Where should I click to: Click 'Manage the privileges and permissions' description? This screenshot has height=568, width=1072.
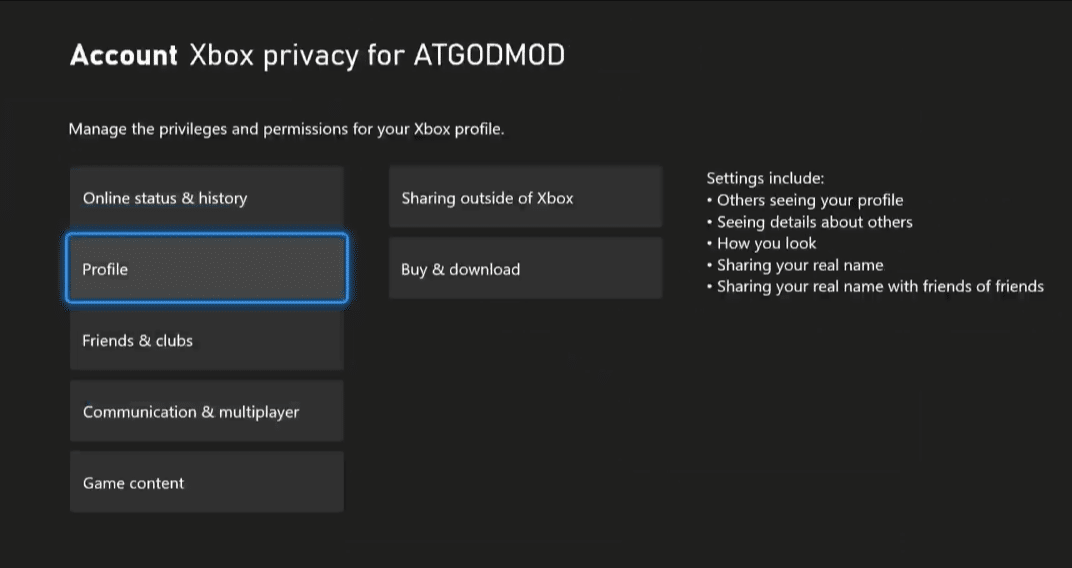pos(286,129)
